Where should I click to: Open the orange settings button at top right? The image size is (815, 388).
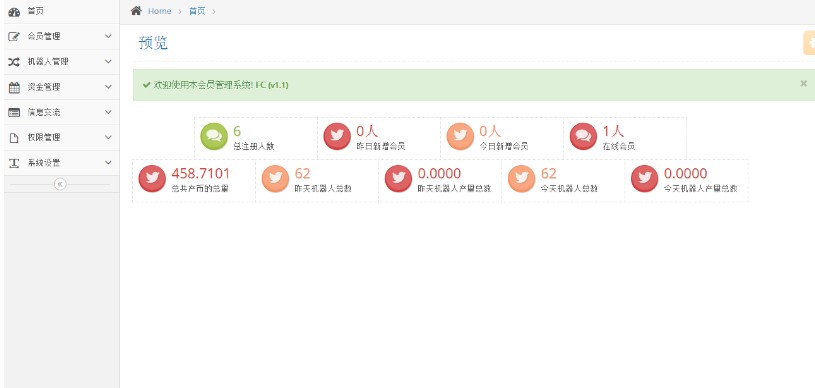point(809,43)
